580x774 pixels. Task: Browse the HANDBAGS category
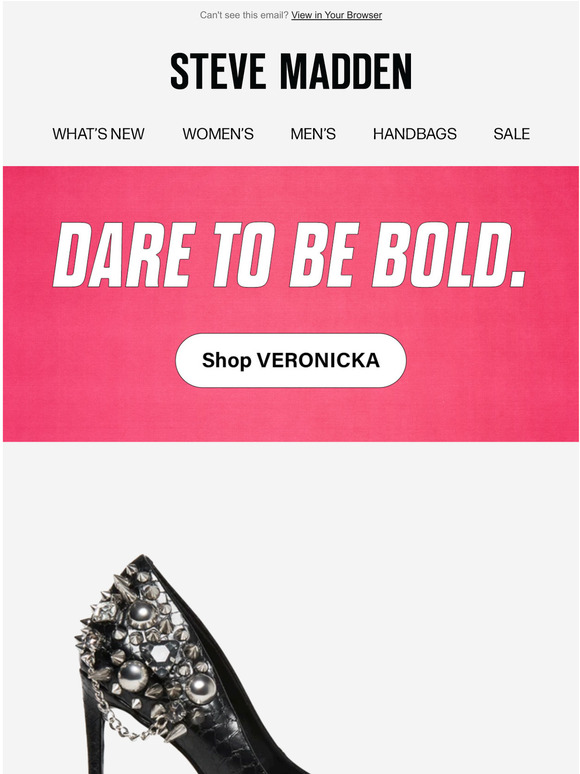tap(415, 134)
